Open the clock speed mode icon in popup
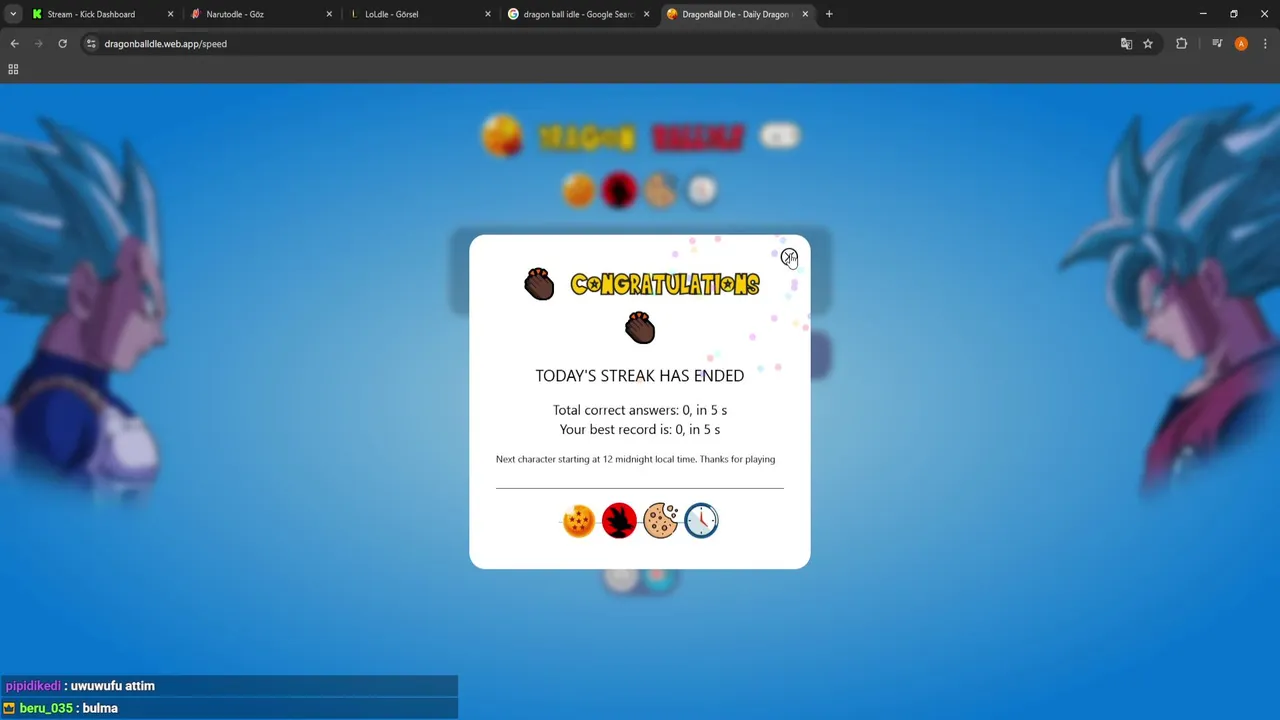1280x720 pixels. (x=701, y=520)
